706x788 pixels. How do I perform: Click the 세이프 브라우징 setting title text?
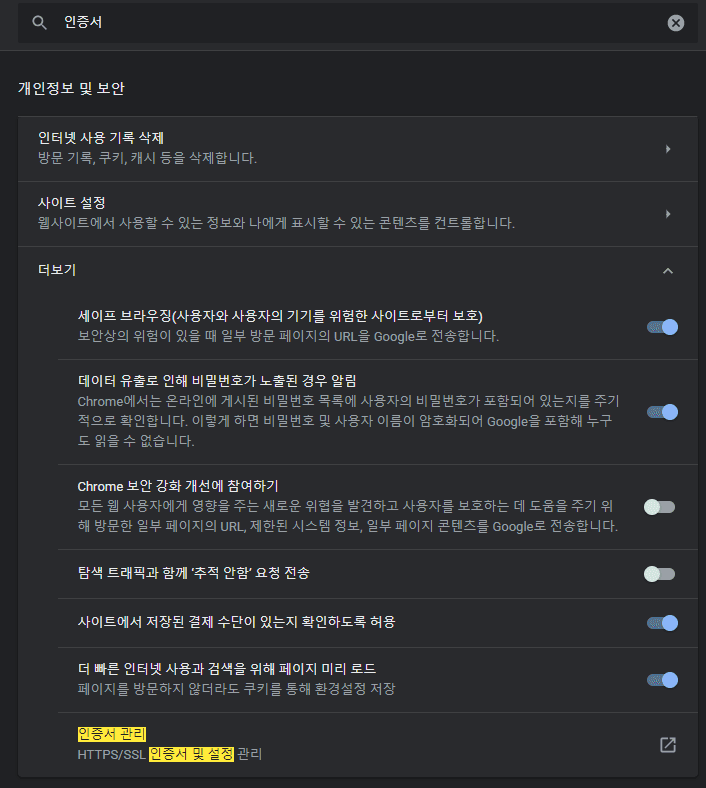tap(280, 316)
